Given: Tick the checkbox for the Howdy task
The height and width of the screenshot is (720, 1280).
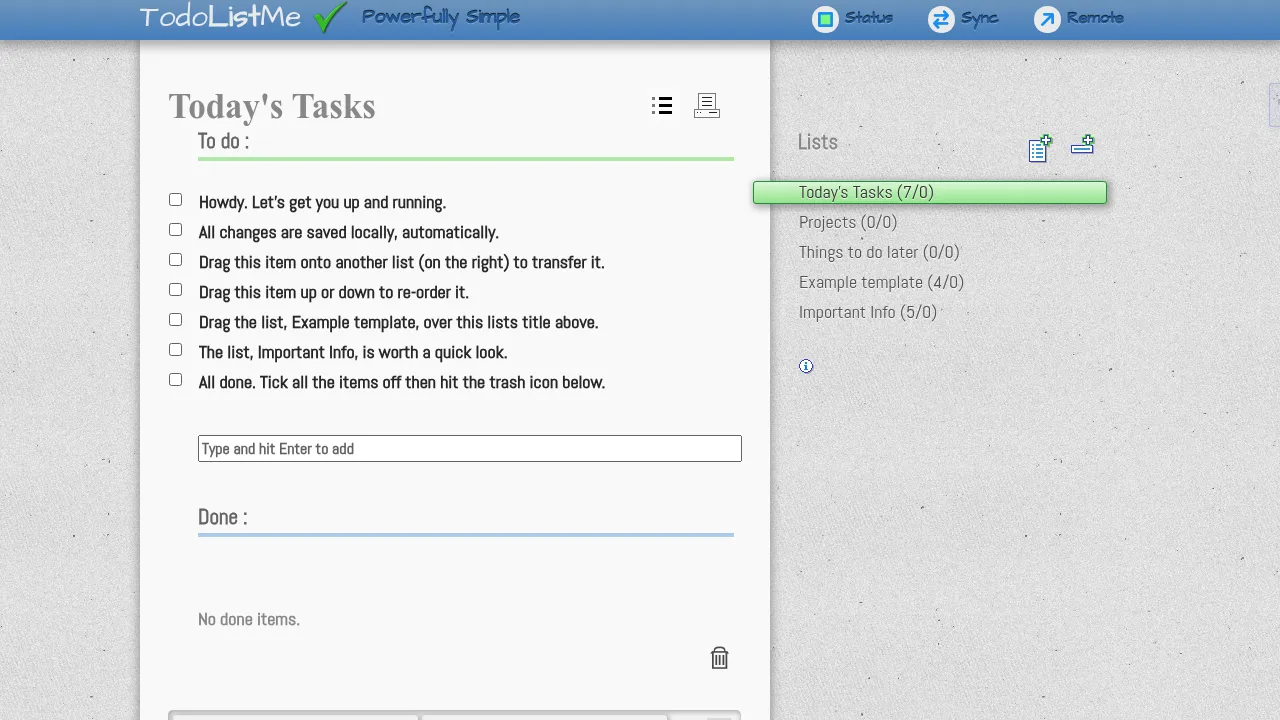Looking at the screenshot, I should click(175, 200).
